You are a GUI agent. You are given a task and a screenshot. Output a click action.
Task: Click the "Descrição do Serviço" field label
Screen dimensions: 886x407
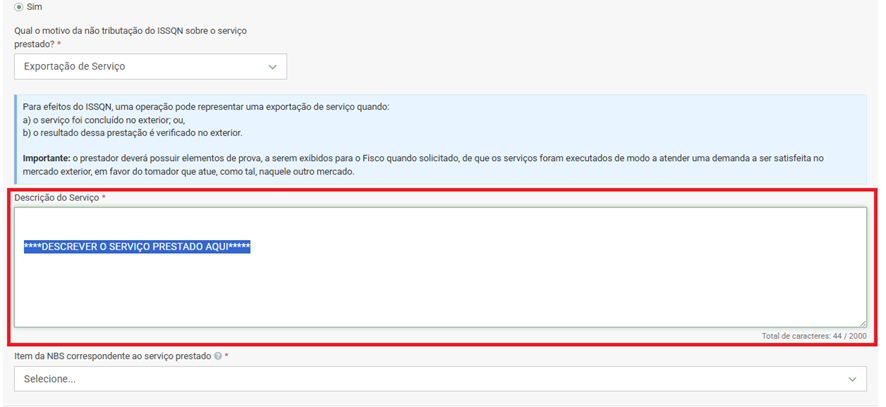(56, 198)
